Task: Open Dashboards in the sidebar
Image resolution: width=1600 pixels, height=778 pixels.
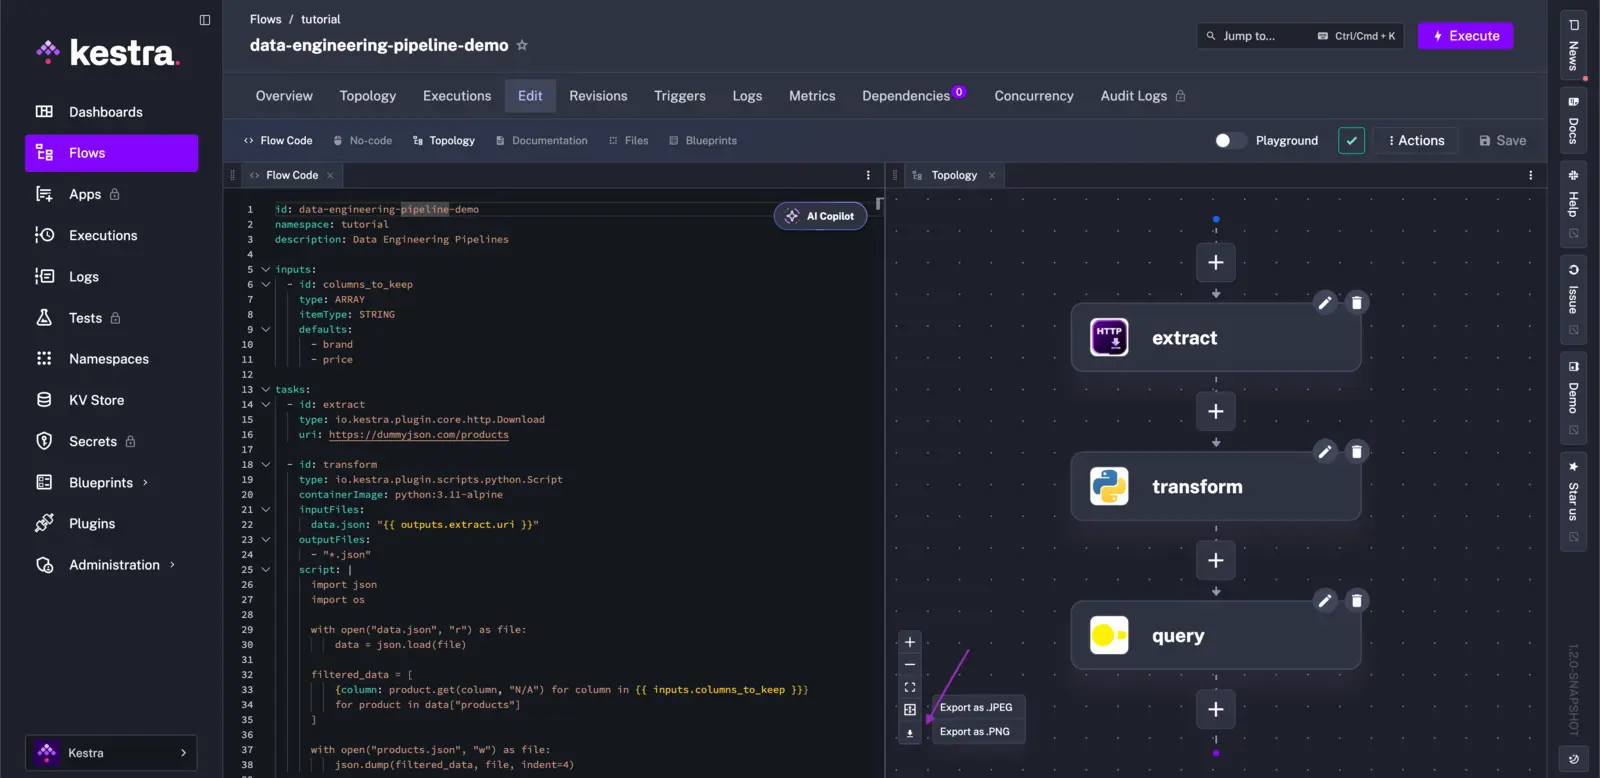Action: [x=111, y=112]
